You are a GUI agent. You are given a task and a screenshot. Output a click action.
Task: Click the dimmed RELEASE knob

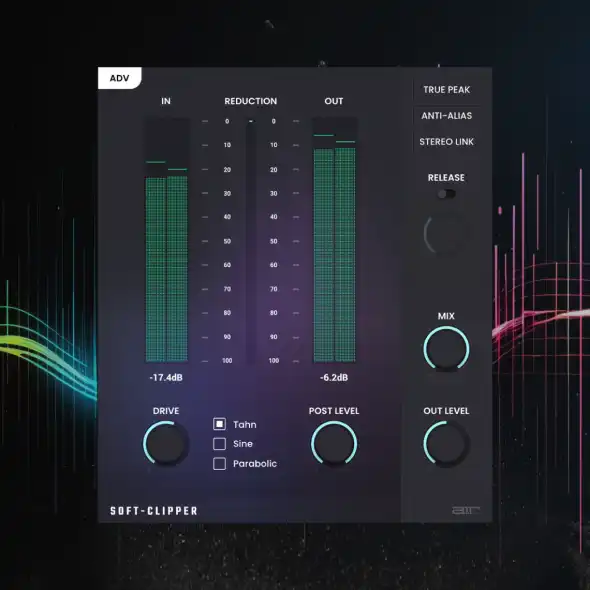(x=446, y=233)
